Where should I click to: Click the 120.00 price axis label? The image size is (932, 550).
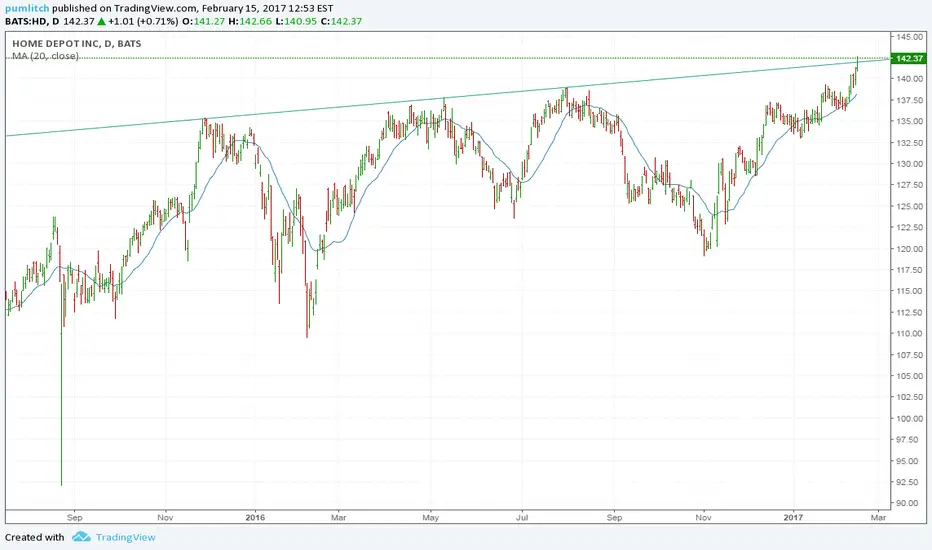(x=909, y=249)
